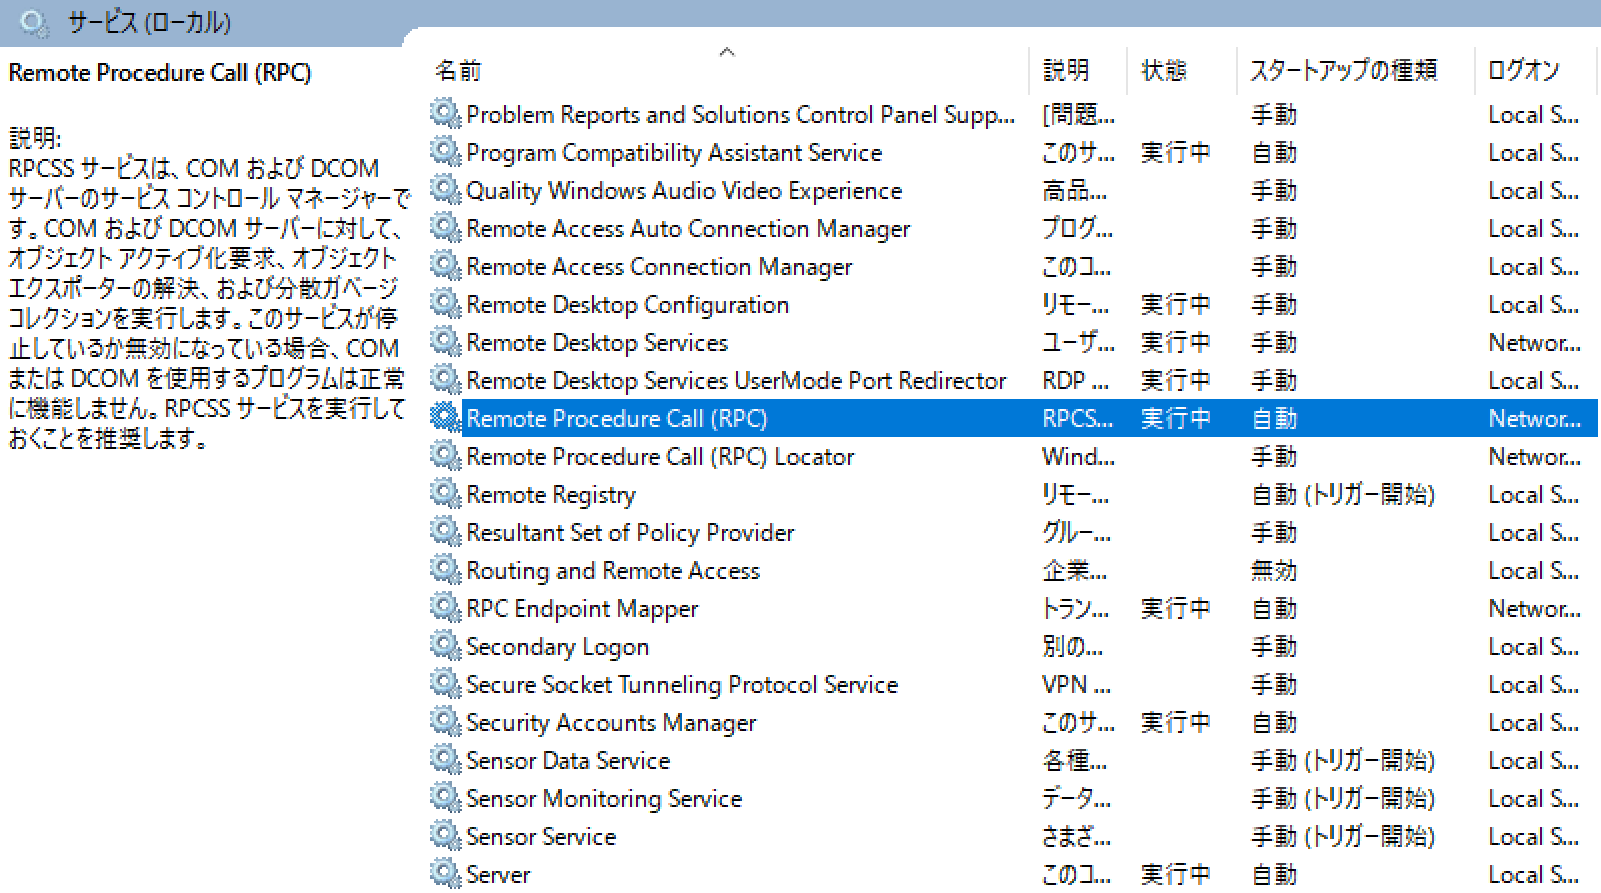Click the gear icon beside Problem Reports and Solutions
Screen dimensions: 1601x893
(x=445, y=114)
